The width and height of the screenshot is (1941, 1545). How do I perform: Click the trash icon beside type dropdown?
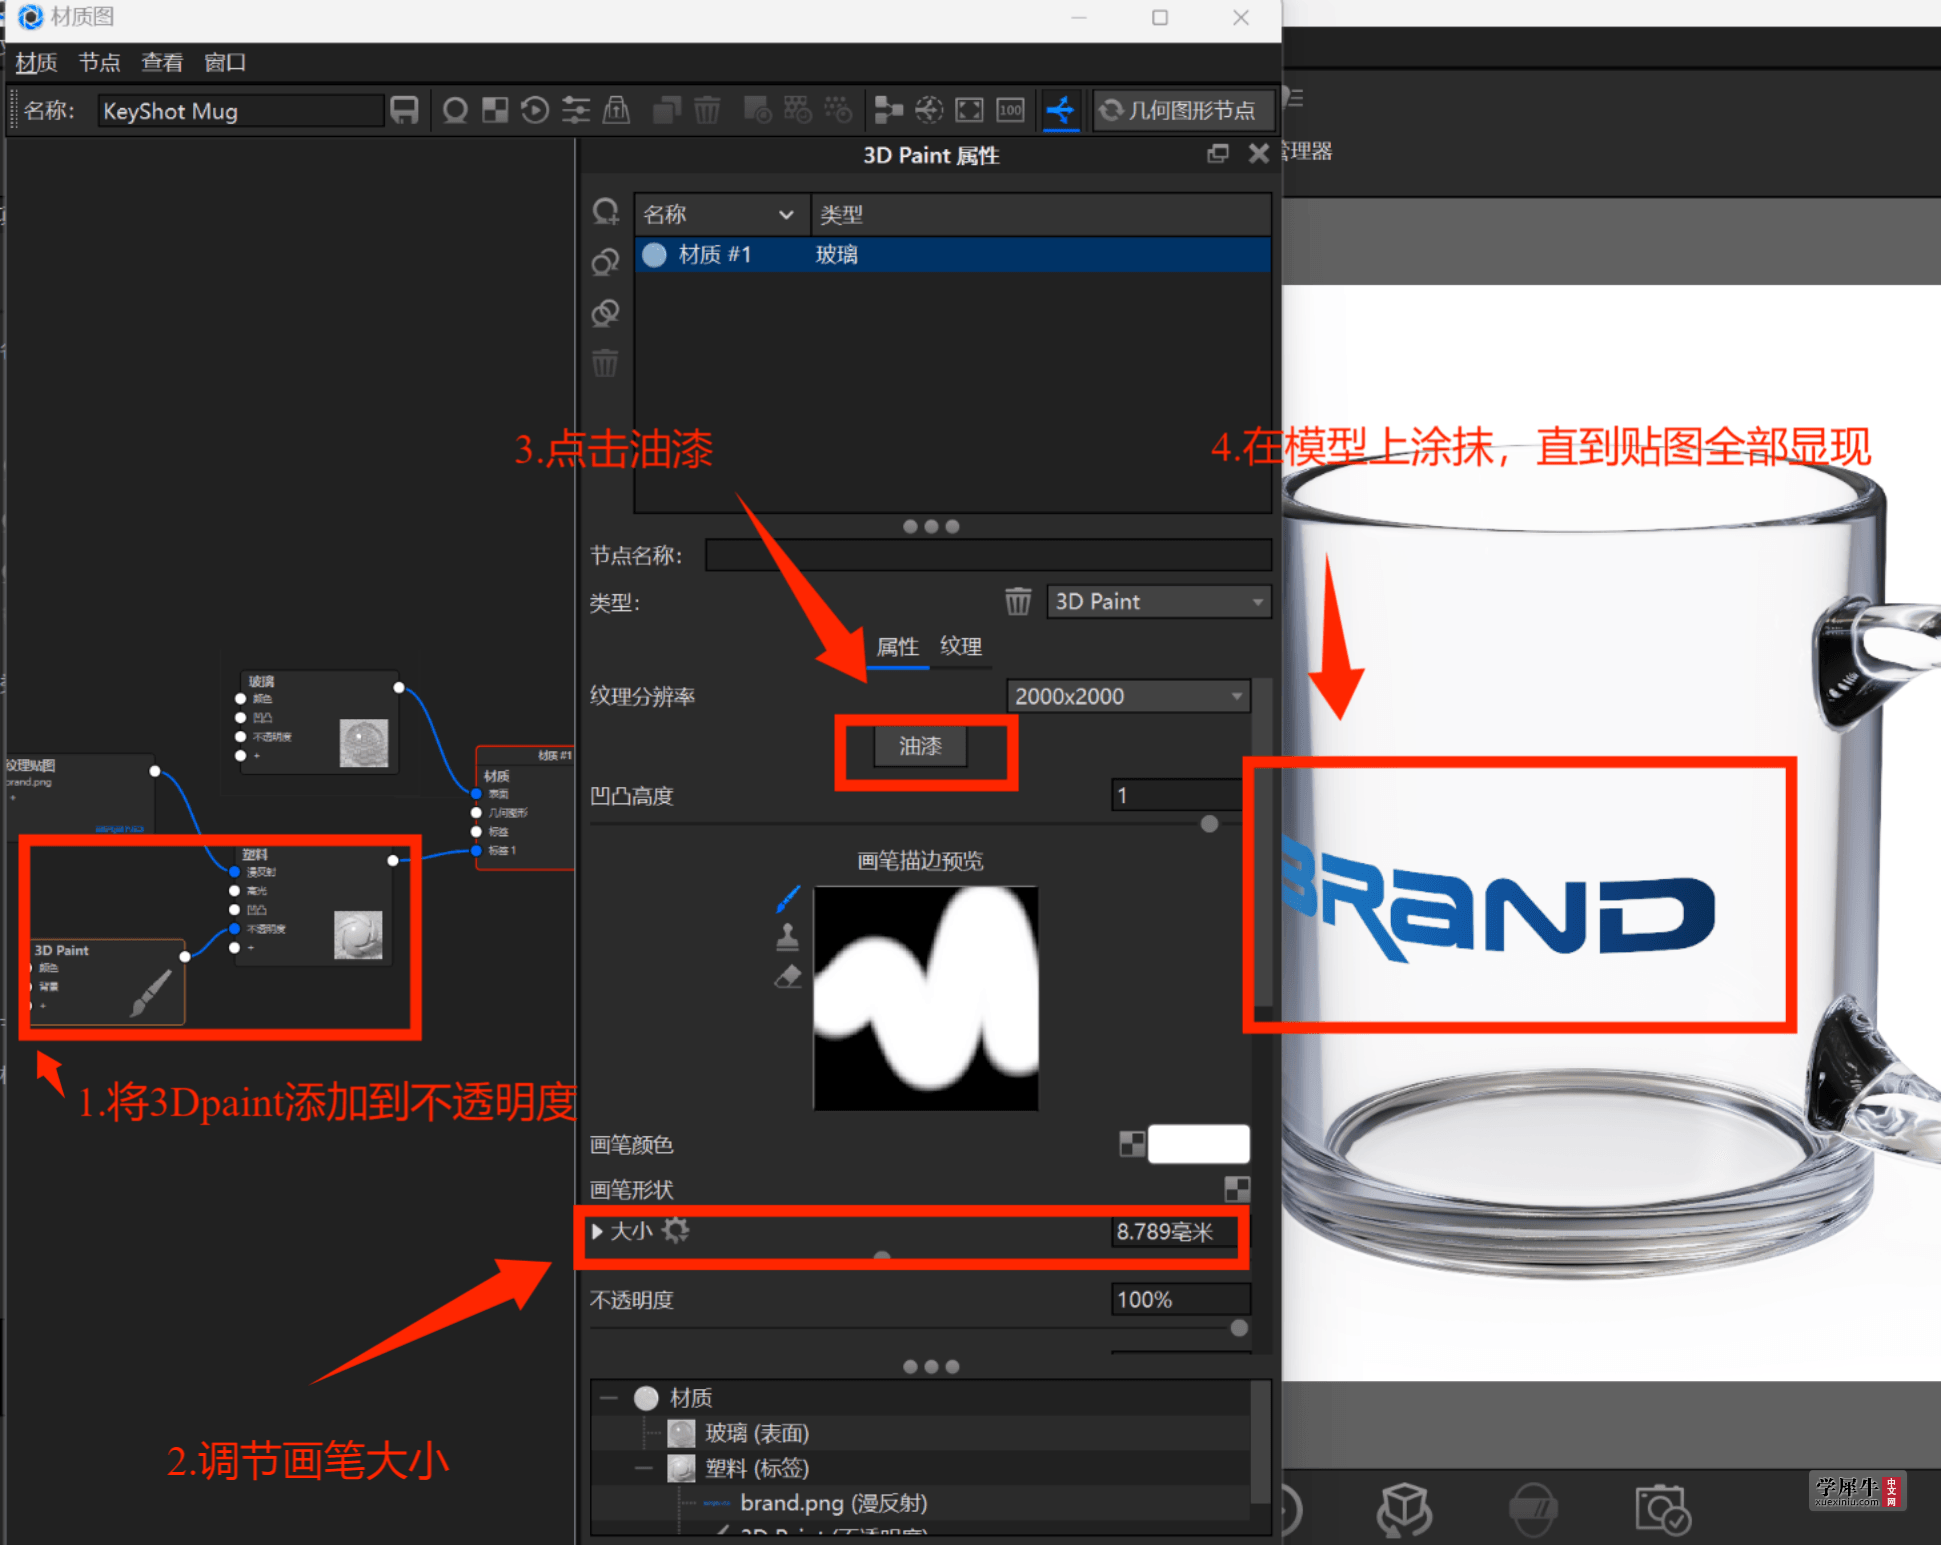pyautogui.click(x=1018, y=602)
